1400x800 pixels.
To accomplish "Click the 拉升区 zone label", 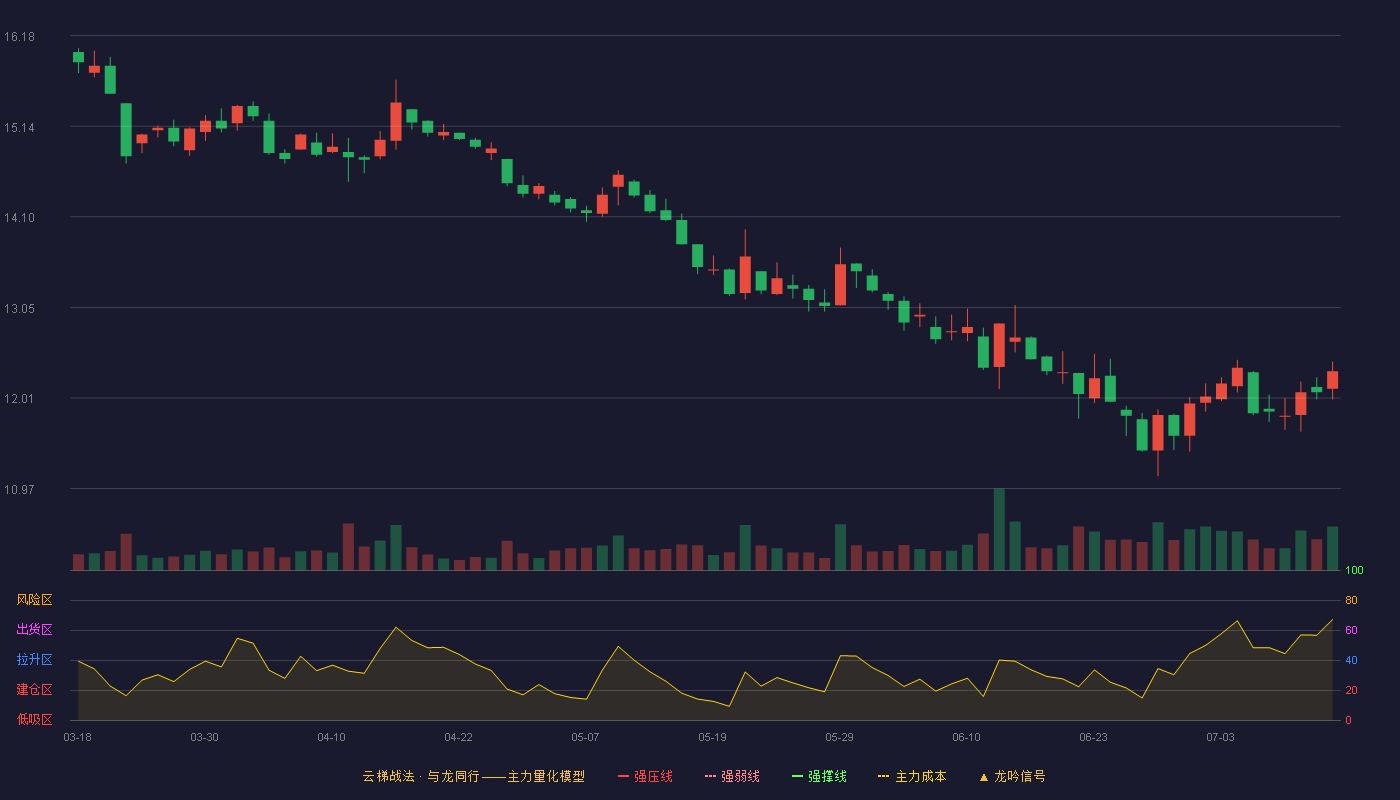I will (34, 660).
